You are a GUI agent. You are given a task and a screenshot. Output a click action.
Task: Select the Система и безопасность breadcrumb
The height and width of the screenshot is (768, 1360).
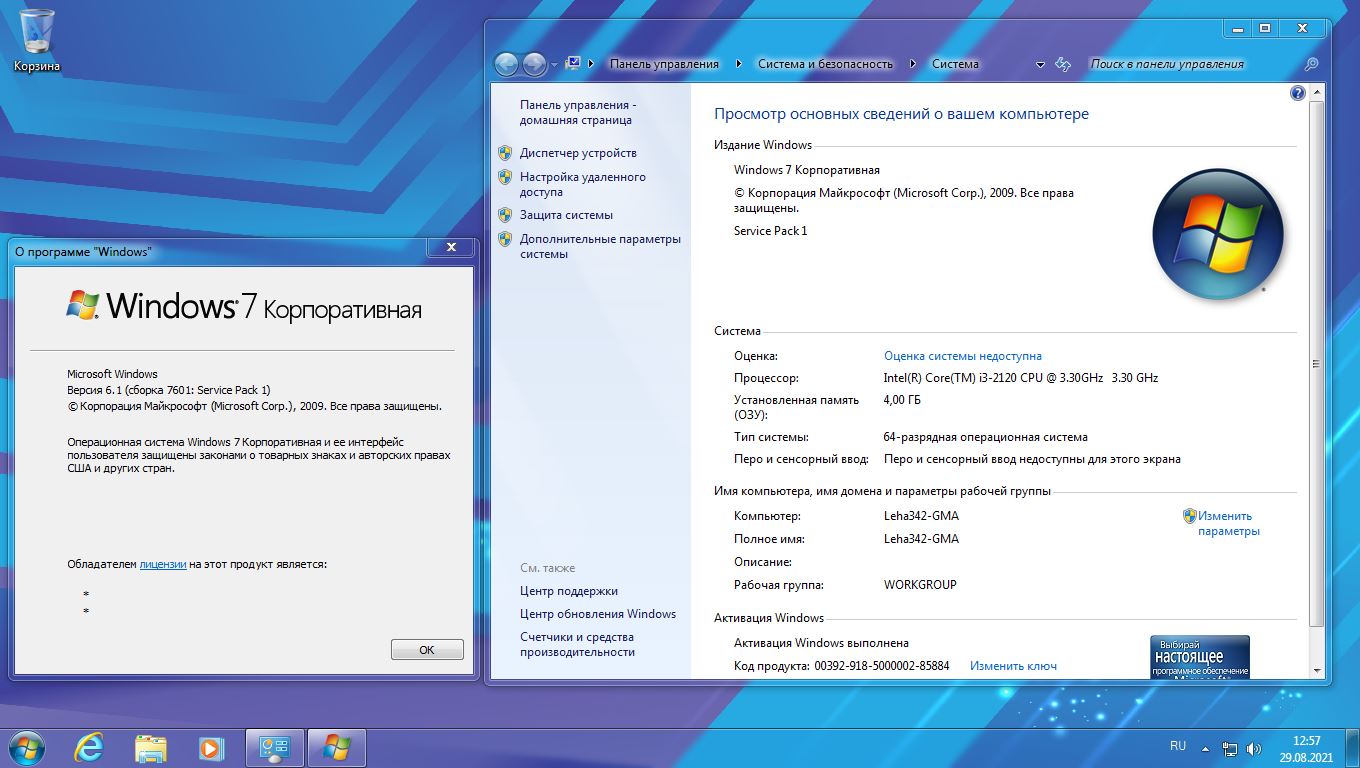click(825, 64)
